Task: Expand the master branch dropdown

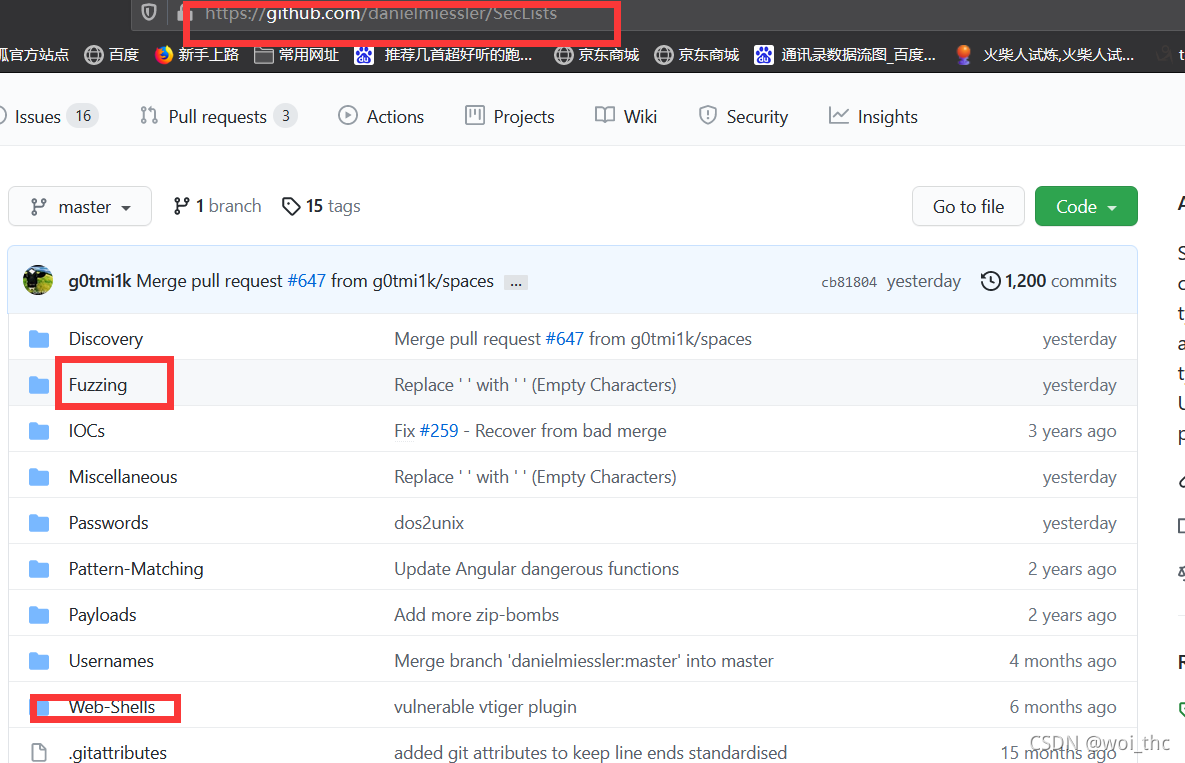Action: 80,206
